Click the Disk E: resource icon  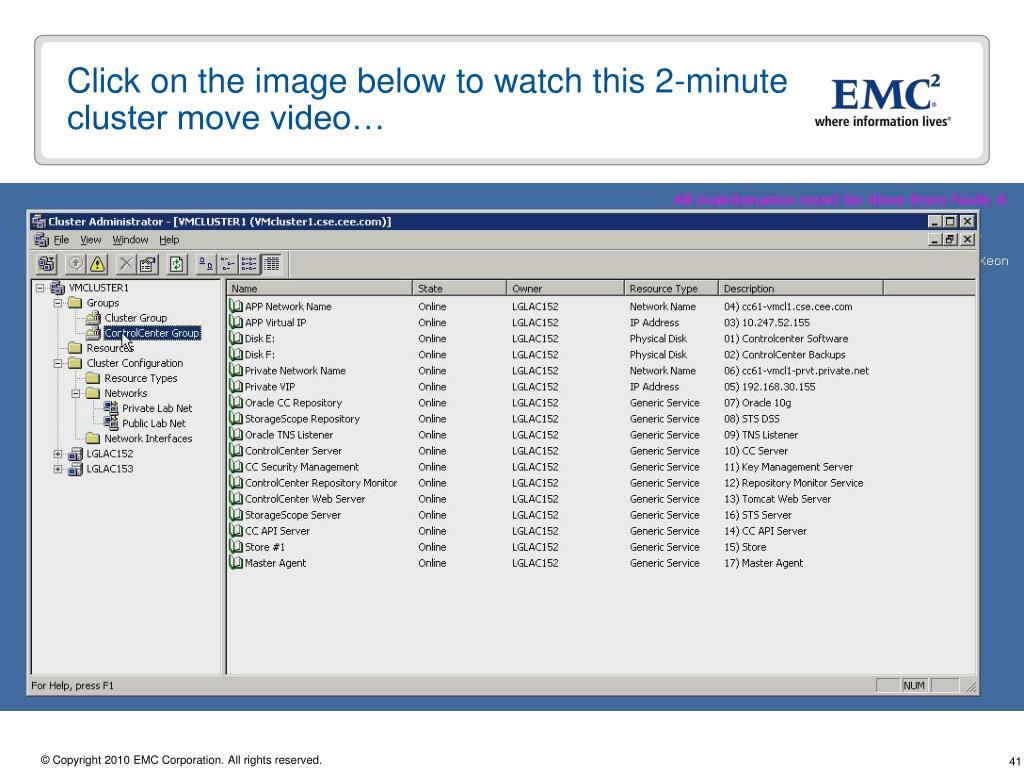point(236,338)
